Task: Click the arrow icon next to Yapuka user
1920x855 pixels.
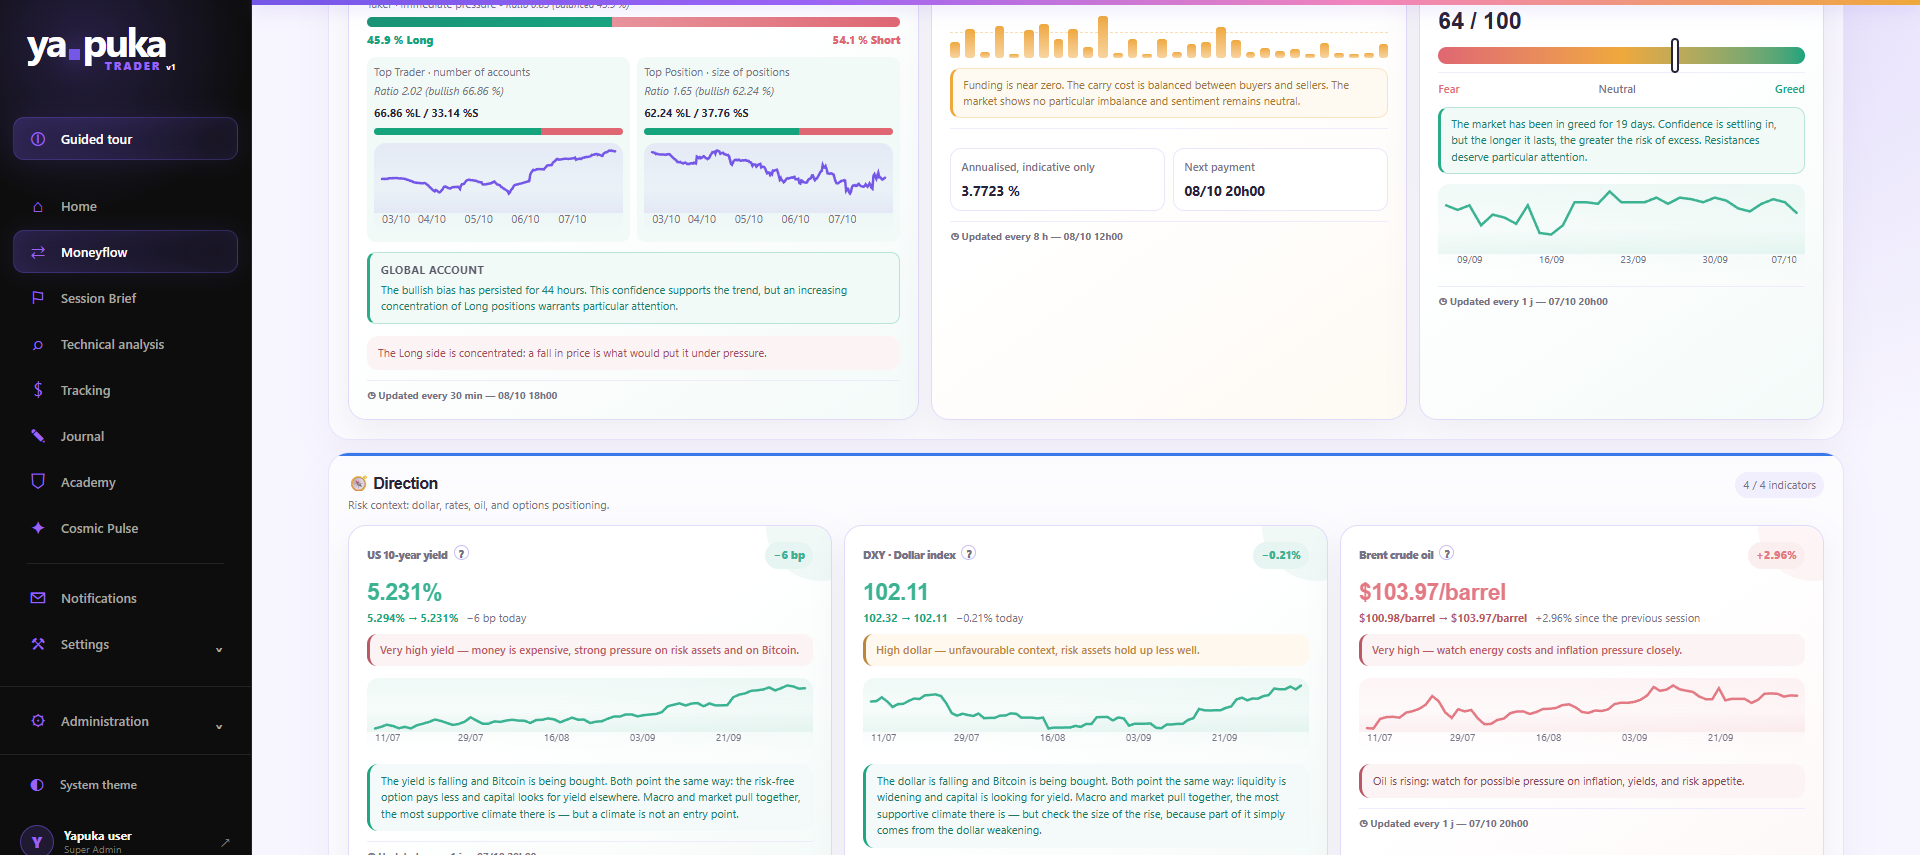Action: click(x=225, y=842)
